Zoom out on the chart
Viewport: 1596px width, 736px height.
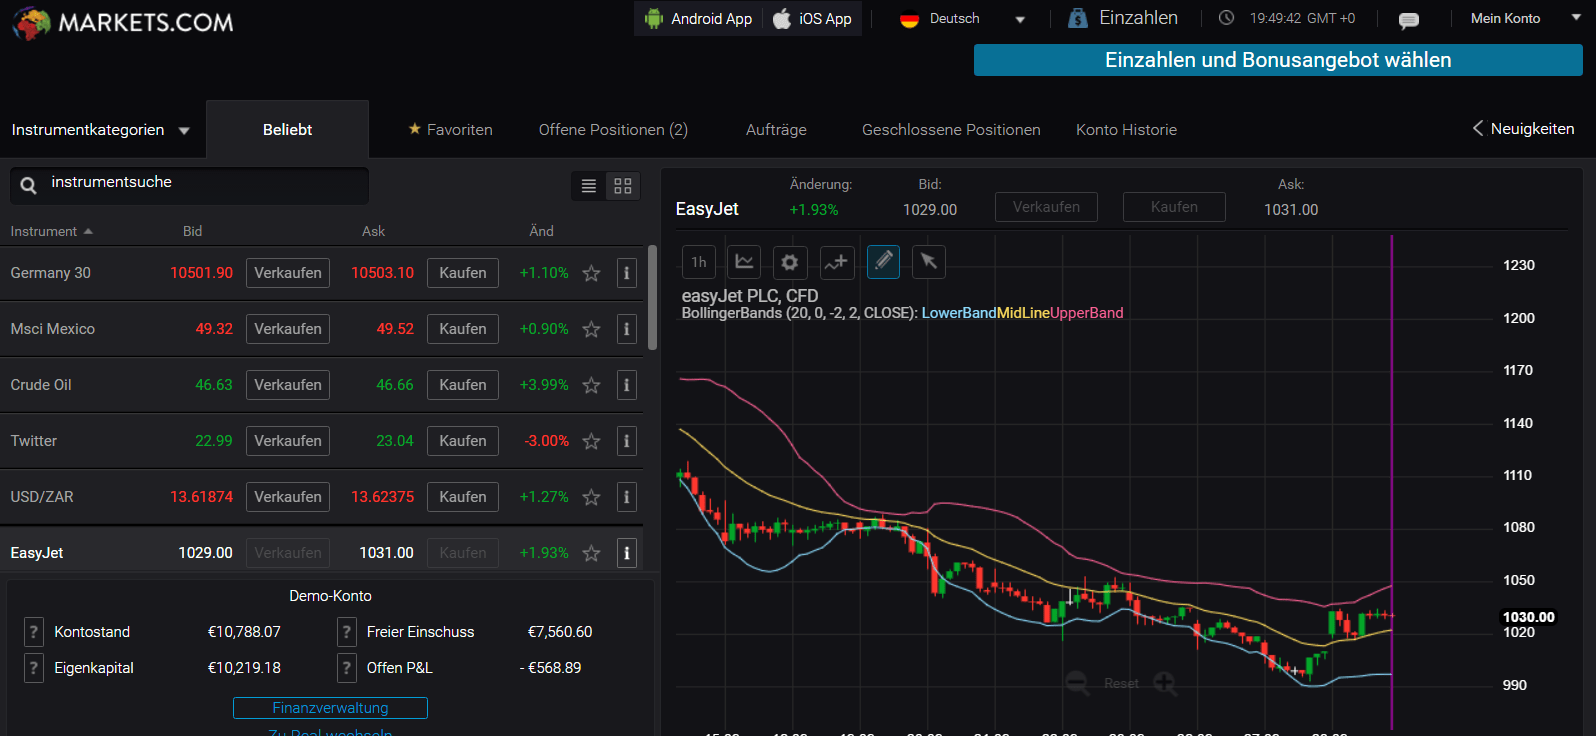click(x=1077, y=683)
